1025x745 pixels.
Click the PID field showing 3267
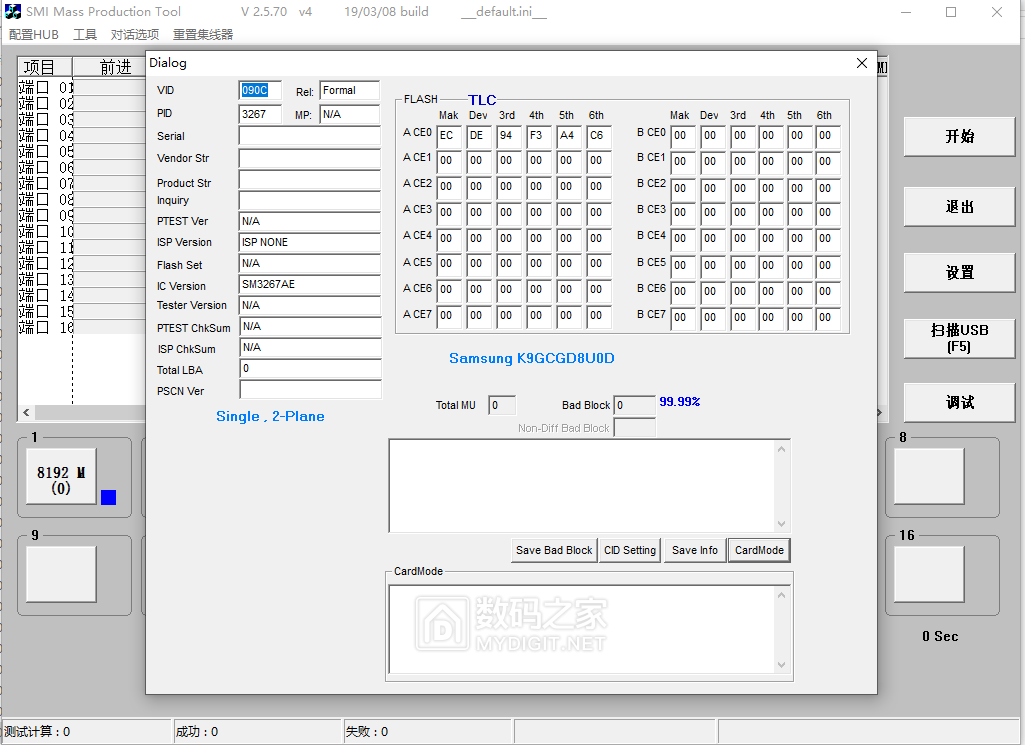pyautogui.click(x=260, y=114)
